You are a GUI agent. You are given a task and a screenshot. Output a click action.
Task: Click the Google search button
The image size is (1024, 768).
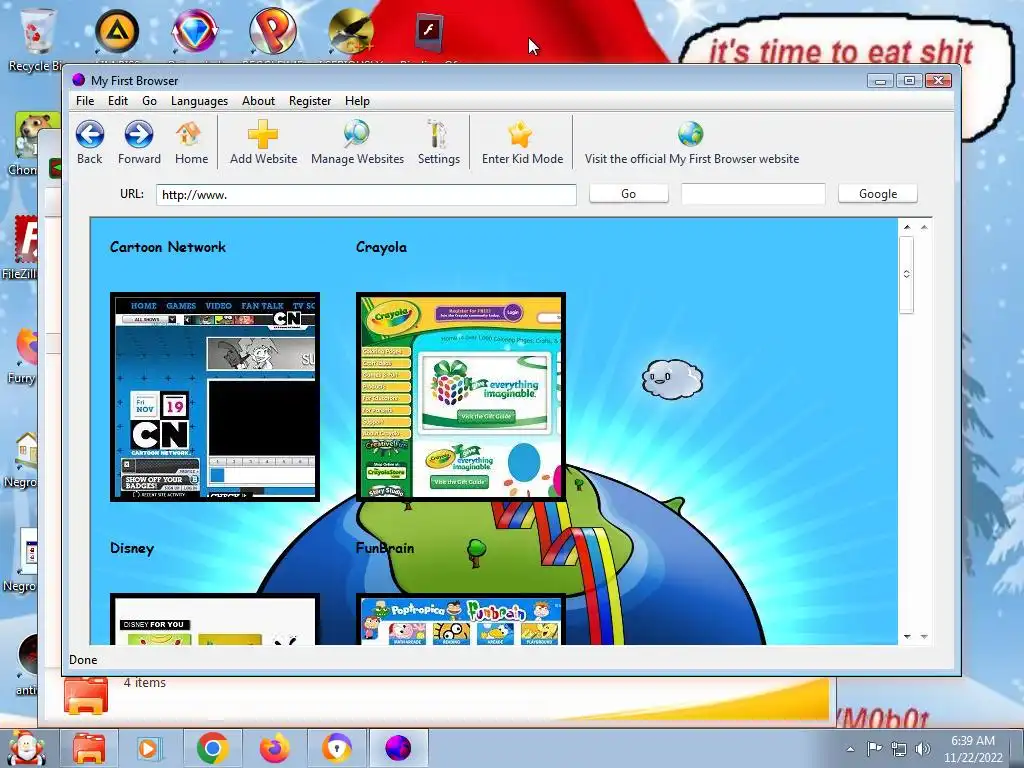(x=878, y=194)
